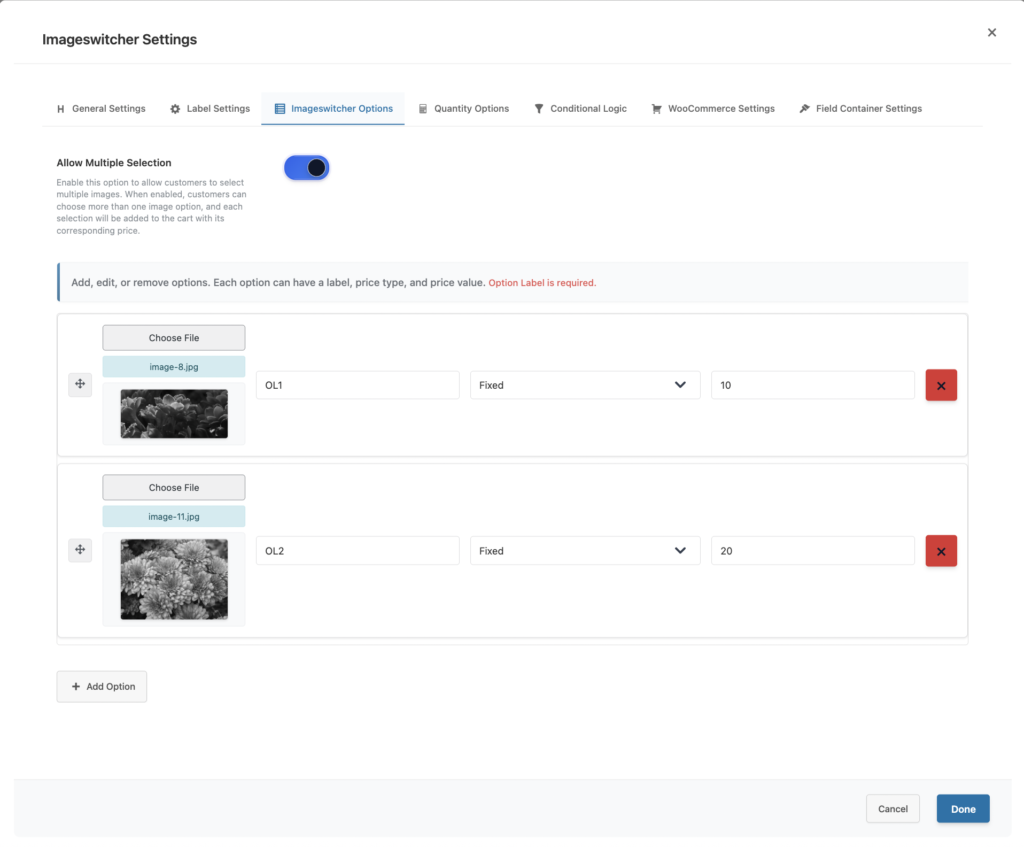Switch to the Label Settings tab
This screenshot has width=1024, height=847.
pyautogui.click(x=210, y=108)
